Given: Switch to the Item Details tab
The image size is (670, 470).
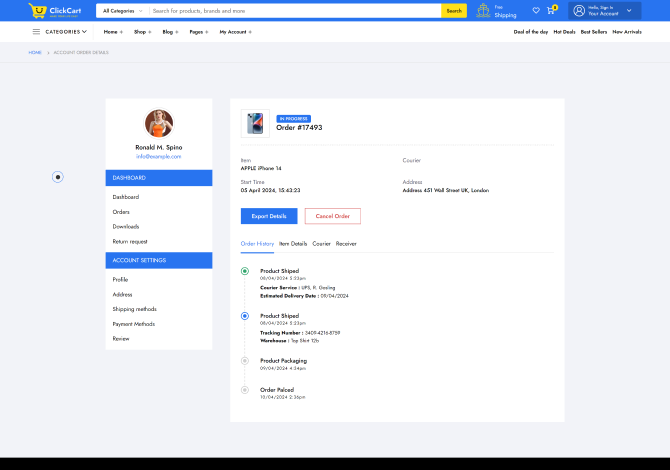Looking at the screenshot, I should tap(293, 244).
